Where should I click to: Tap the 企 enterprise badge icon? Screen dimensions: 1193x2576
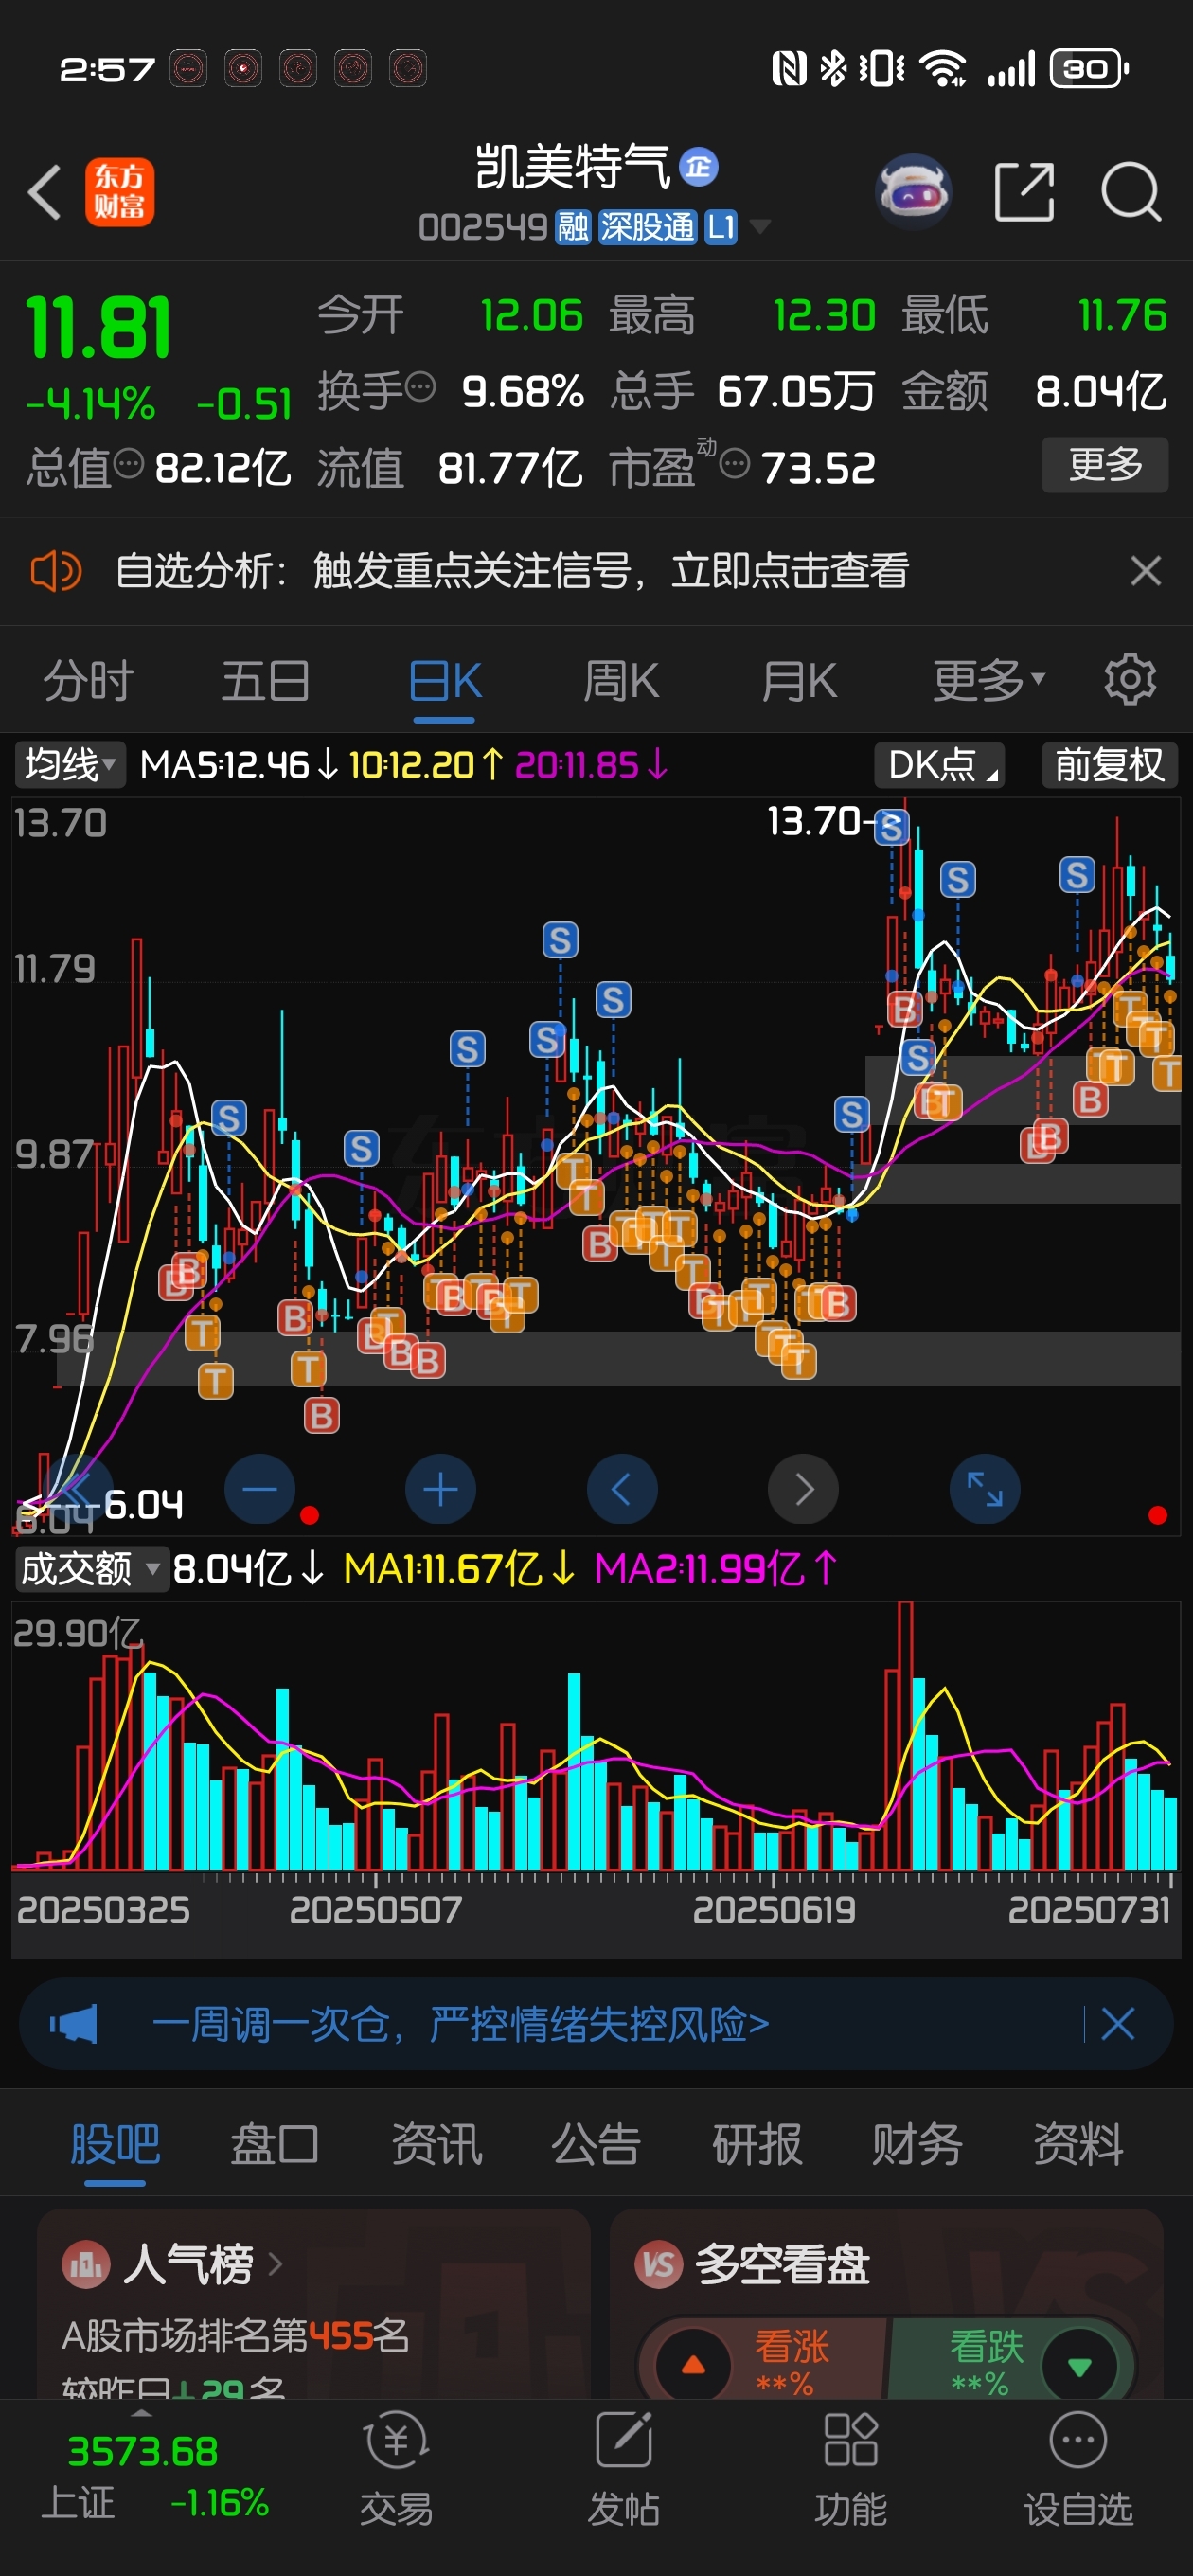(699, 166)
